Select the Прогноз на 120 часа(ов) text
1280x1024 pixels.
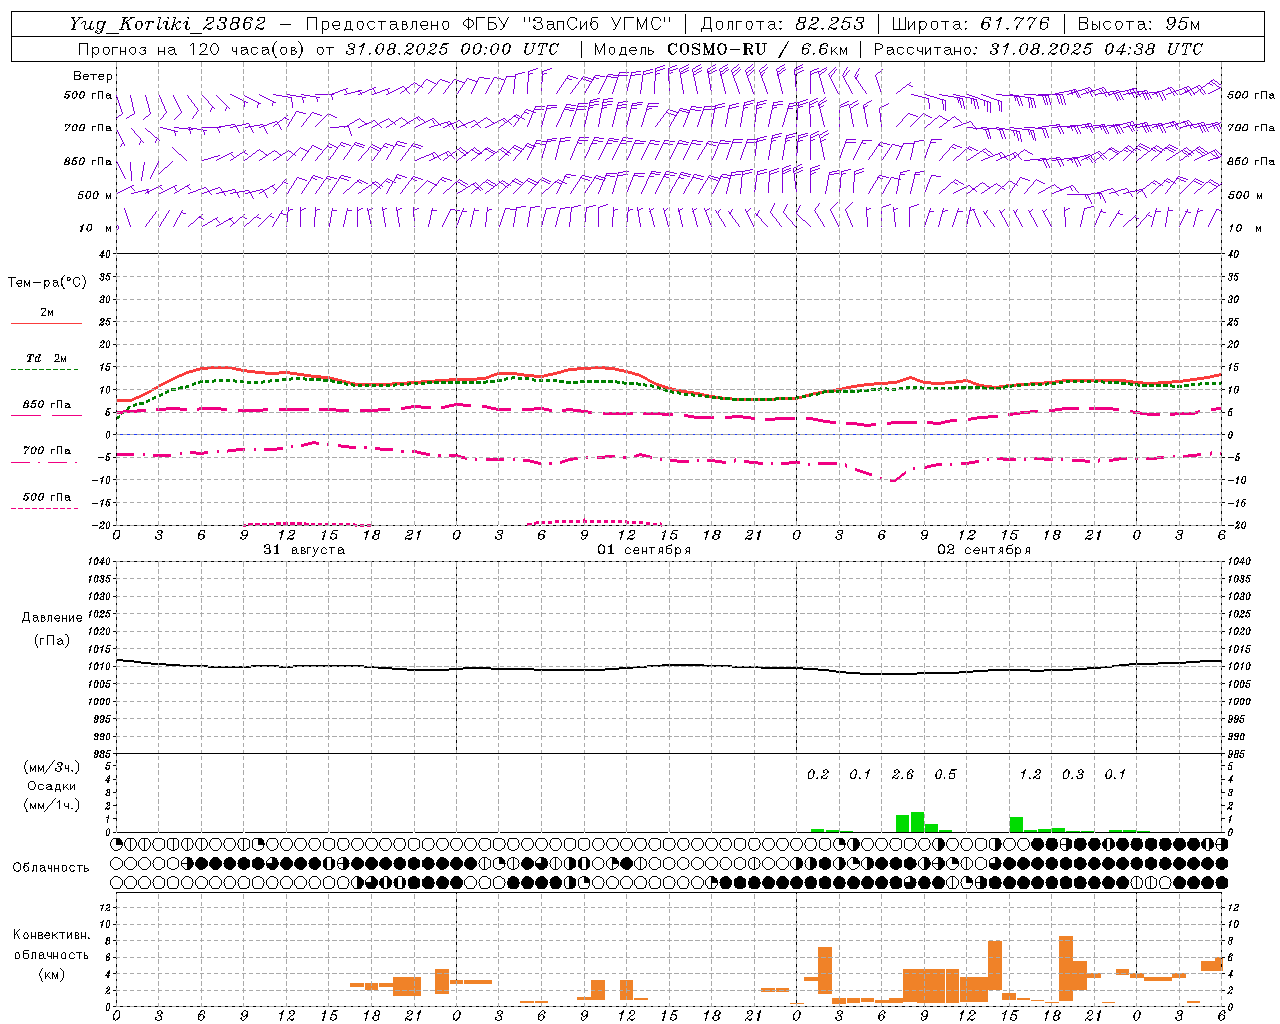pyautogui.click(x=192, y=49)
